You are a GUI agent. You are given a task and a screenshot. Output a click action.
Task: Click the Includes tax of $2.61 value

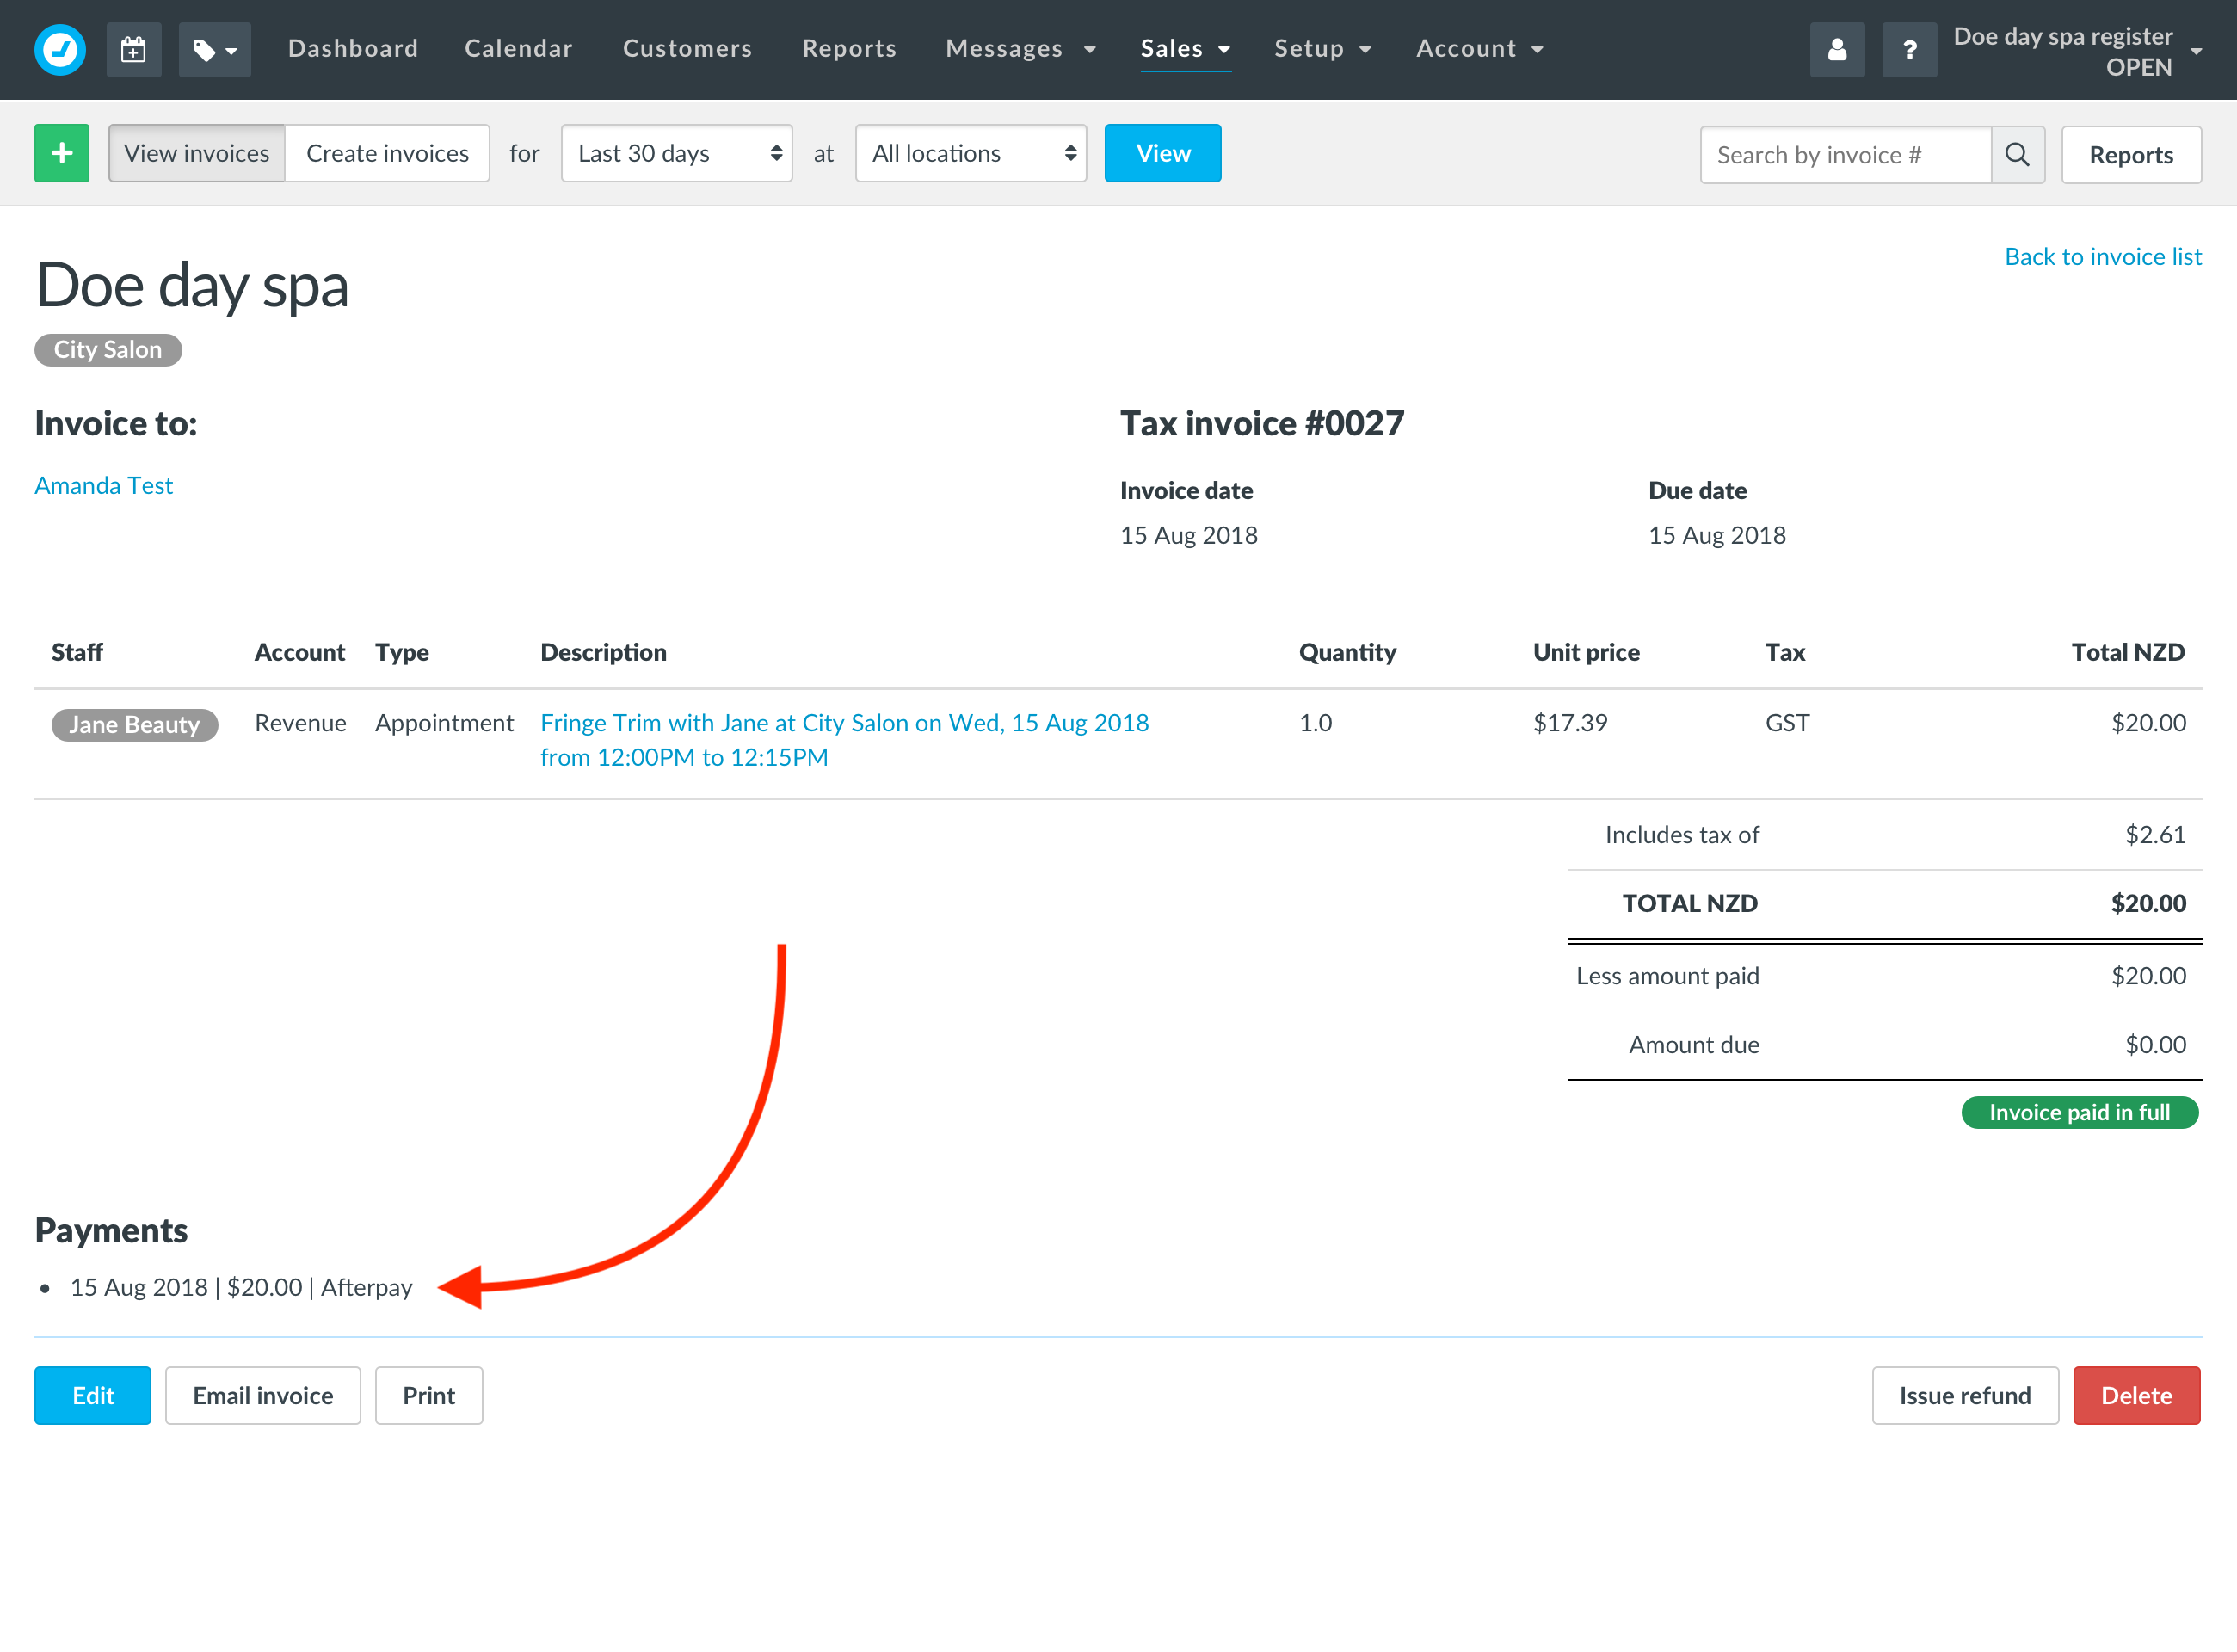(2155, 834)
